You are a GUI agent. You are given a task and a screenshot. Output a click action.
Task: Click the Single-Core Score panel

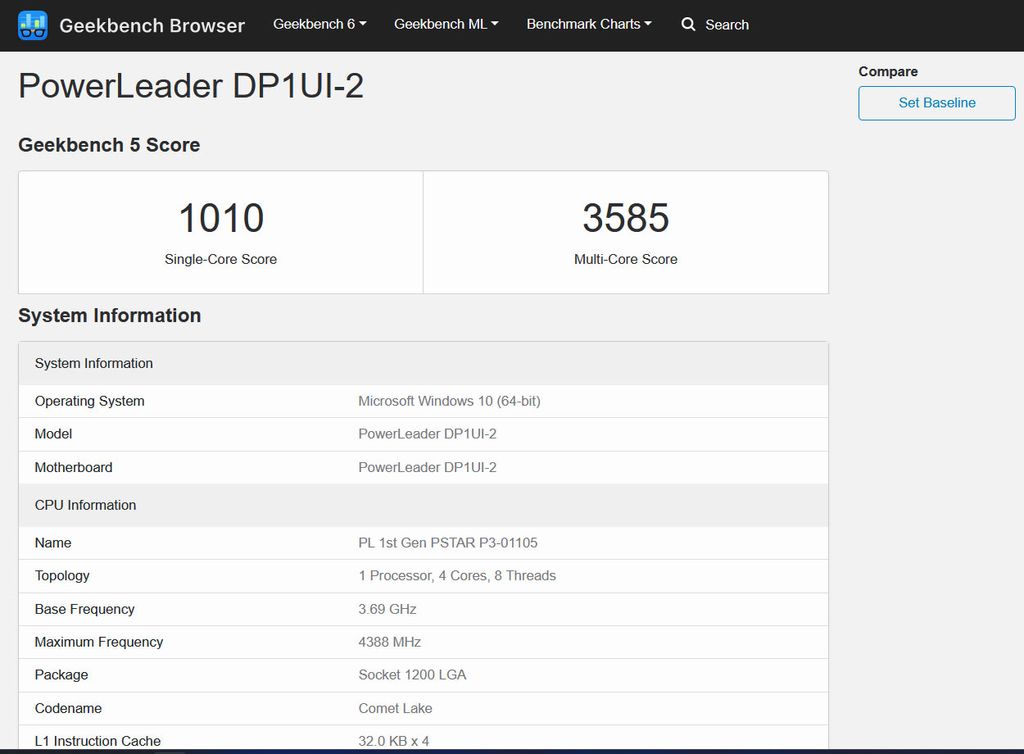(220, 231)
